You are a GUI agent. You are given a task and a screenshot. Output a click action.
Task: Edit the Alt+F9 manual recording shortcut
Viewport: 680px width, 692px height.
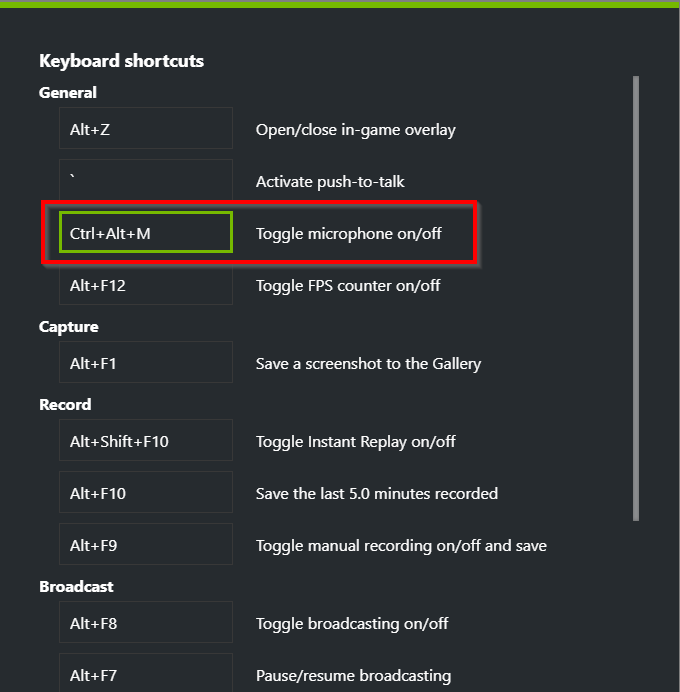click(x=146, y=545)
